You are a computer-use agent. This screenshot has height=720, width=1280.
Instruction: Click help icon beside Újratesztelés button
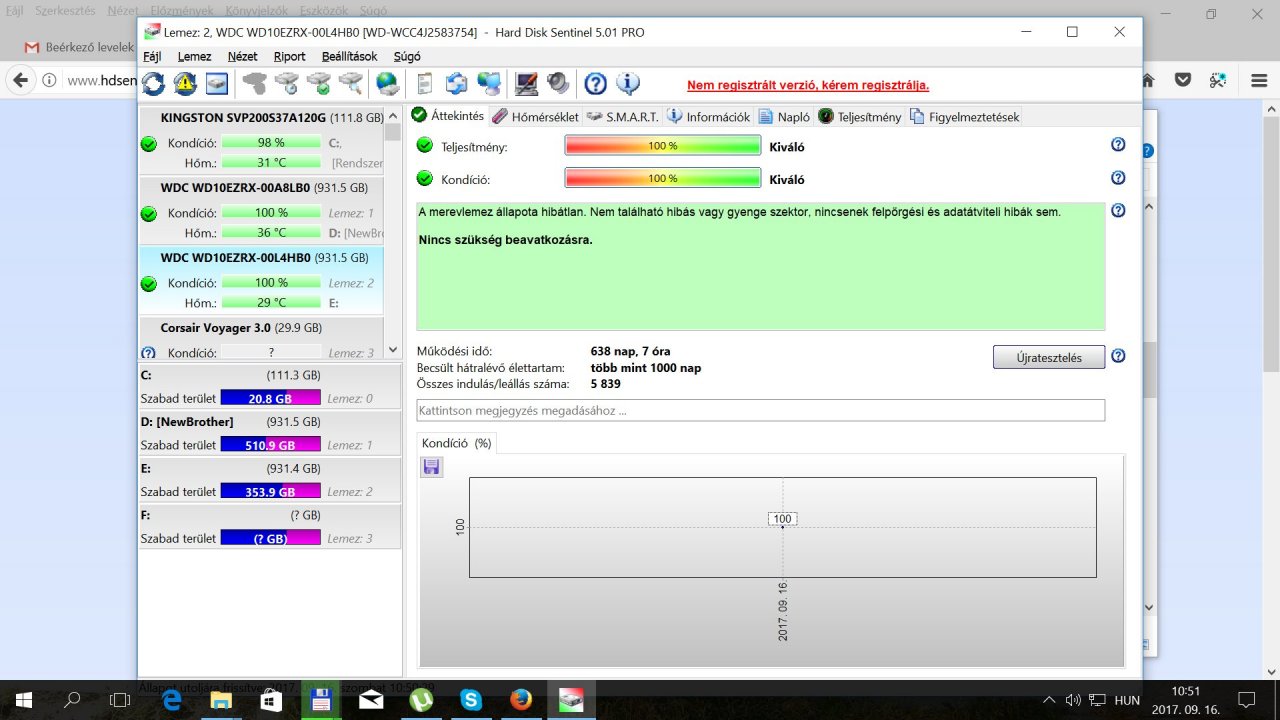pyautogui.click(x=1118, y=356)
